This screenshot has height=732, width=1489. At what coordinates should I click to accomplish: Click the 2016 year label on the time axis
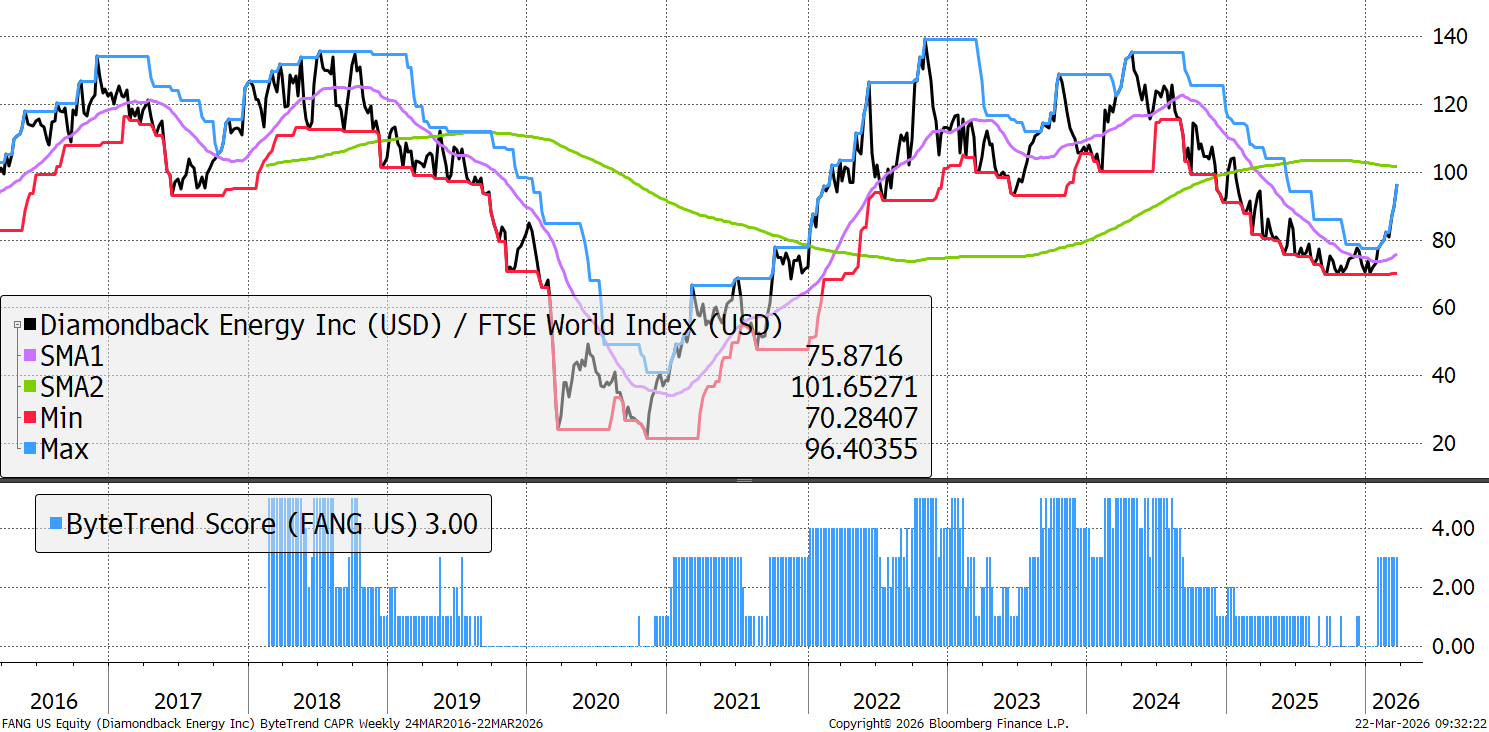click(x=54, y=701)
